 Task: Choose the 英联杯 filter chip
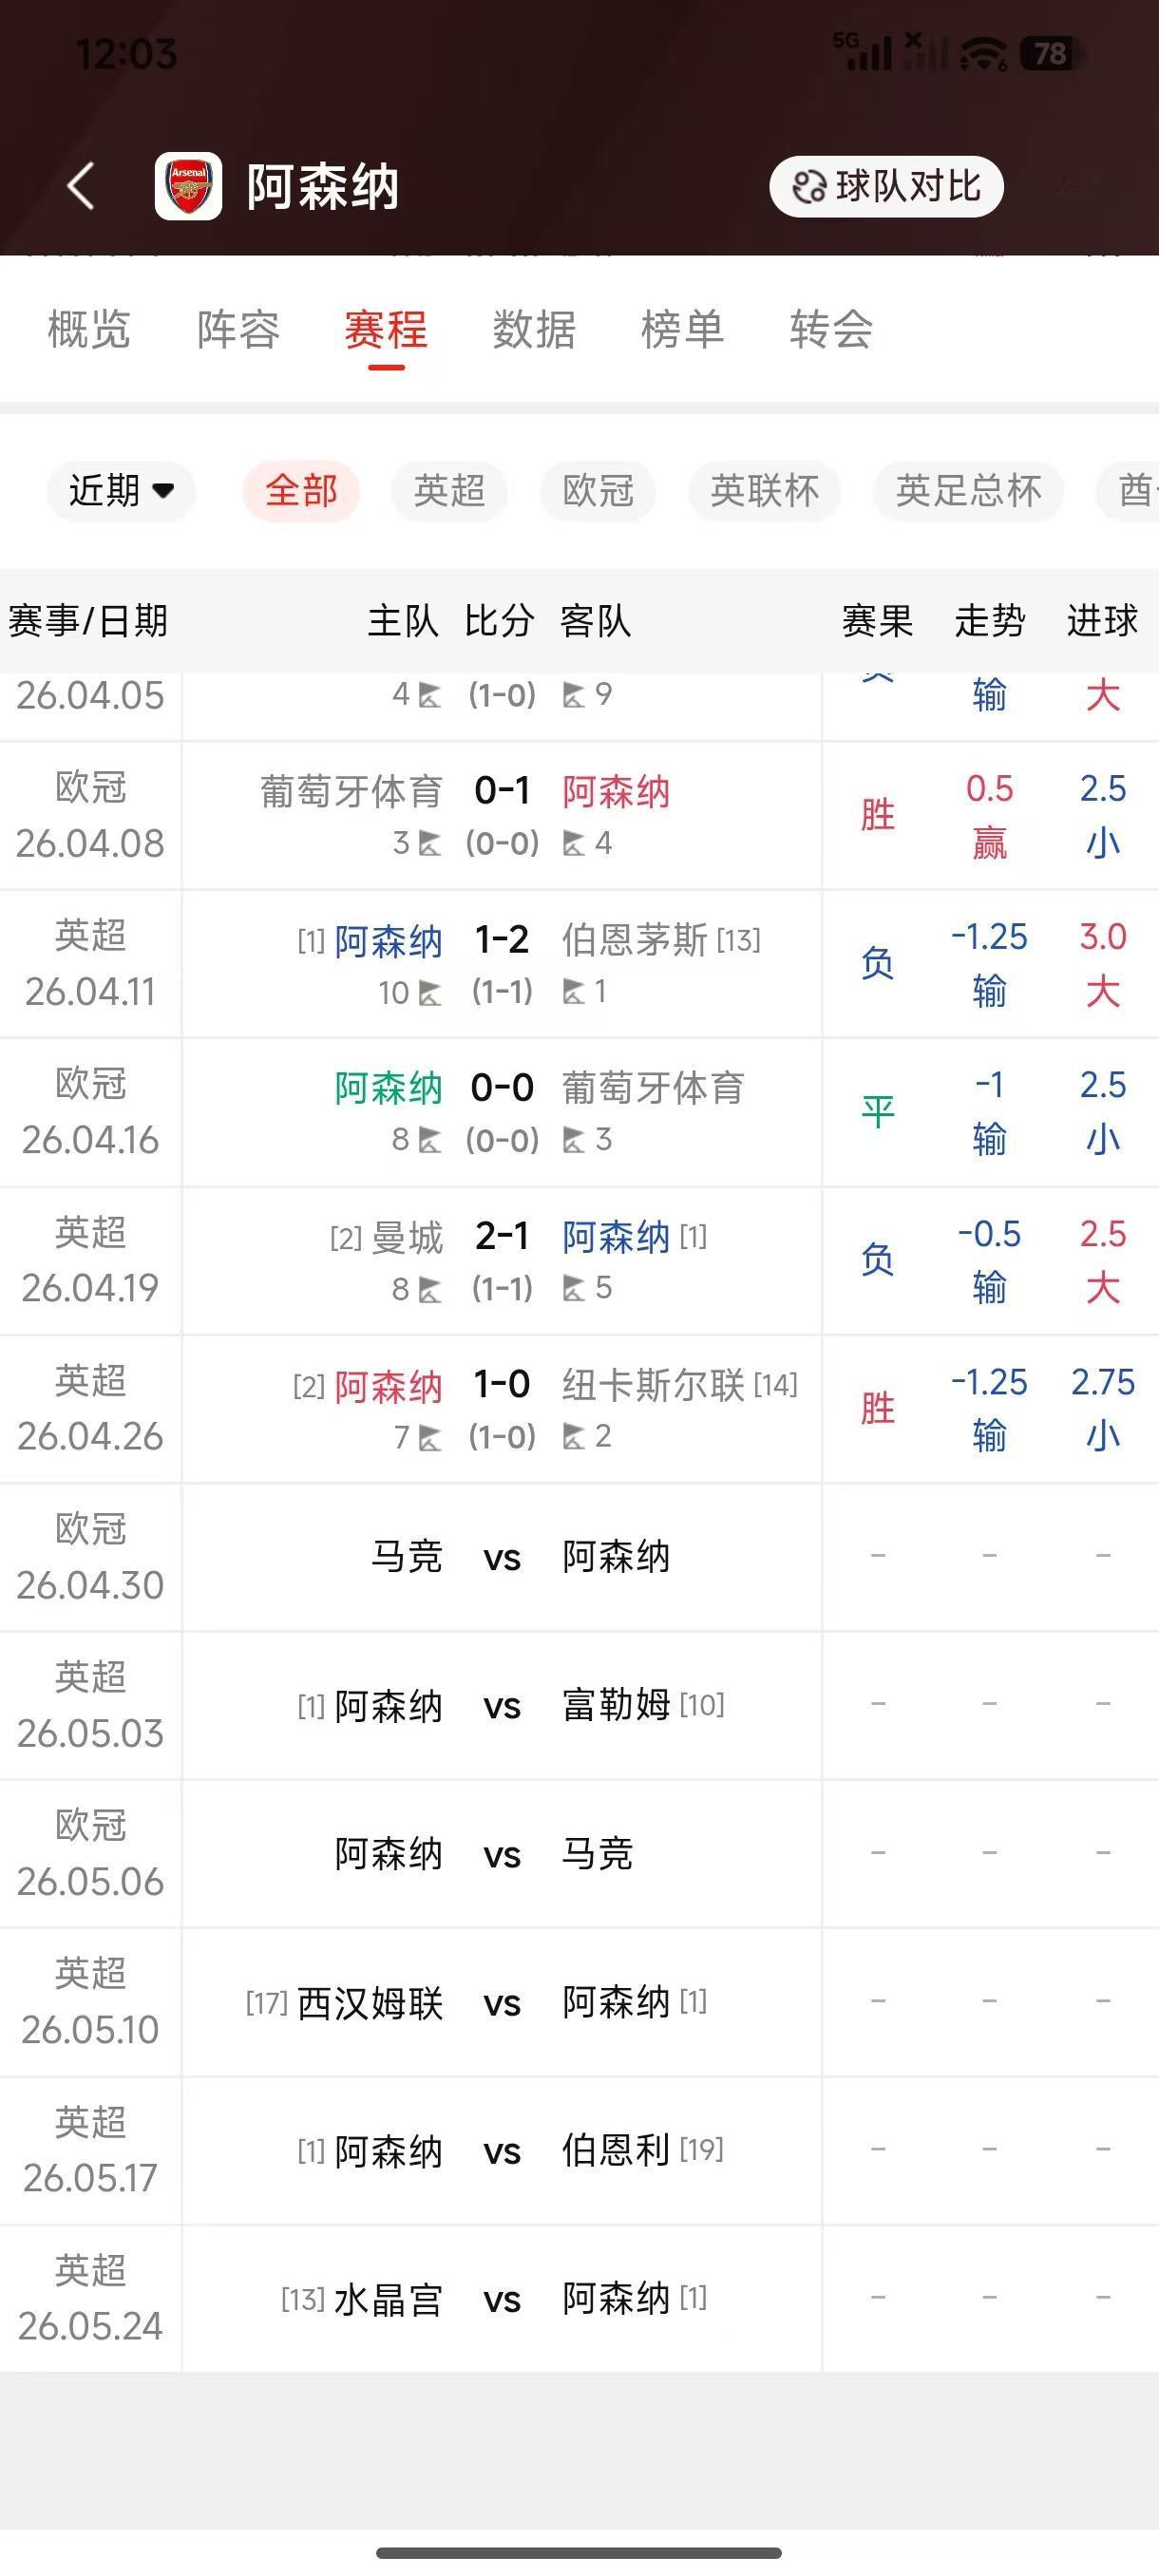(x=764, y=491)
